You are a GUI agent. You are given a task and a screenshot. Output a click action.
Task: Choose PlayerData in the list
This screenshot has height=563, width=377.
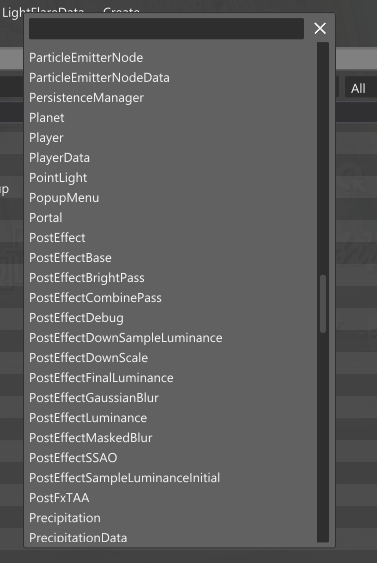pos(59,158)
